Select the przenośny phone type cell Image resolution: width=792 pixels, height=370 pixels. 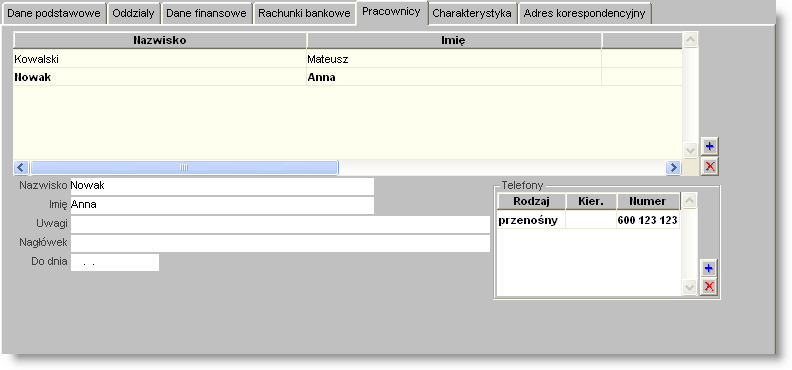tap(531, 220)
